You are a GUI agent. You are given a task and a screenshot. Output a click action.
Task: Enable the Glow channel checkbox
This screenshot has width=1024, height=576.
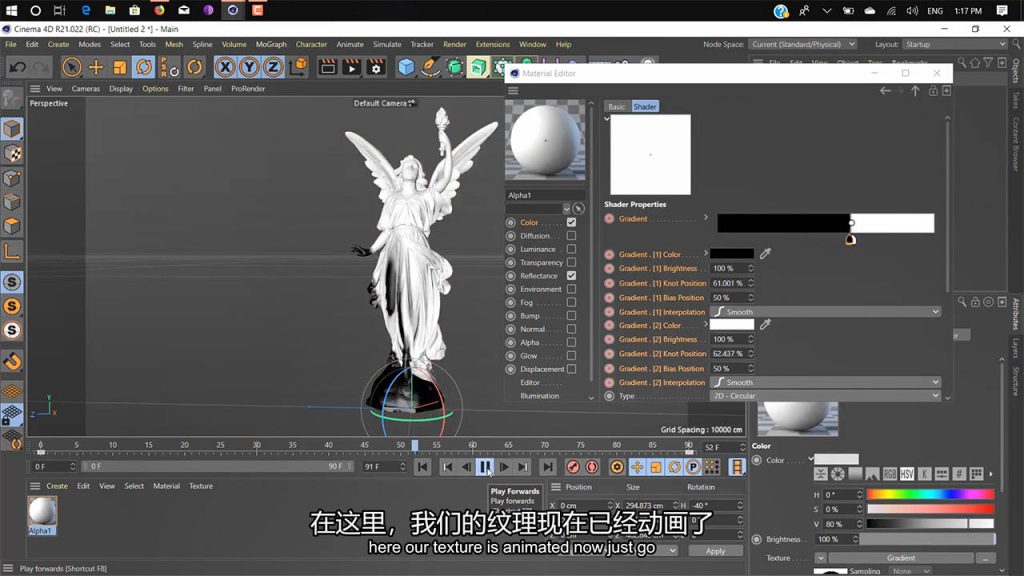pyautogui.click(x=571, y=356)
